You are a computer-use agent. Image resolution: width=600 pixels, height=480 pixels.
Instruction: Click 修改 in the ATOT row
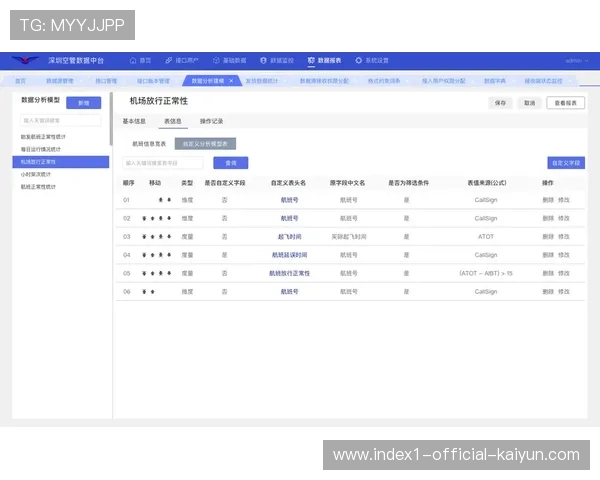click(564, 237)
